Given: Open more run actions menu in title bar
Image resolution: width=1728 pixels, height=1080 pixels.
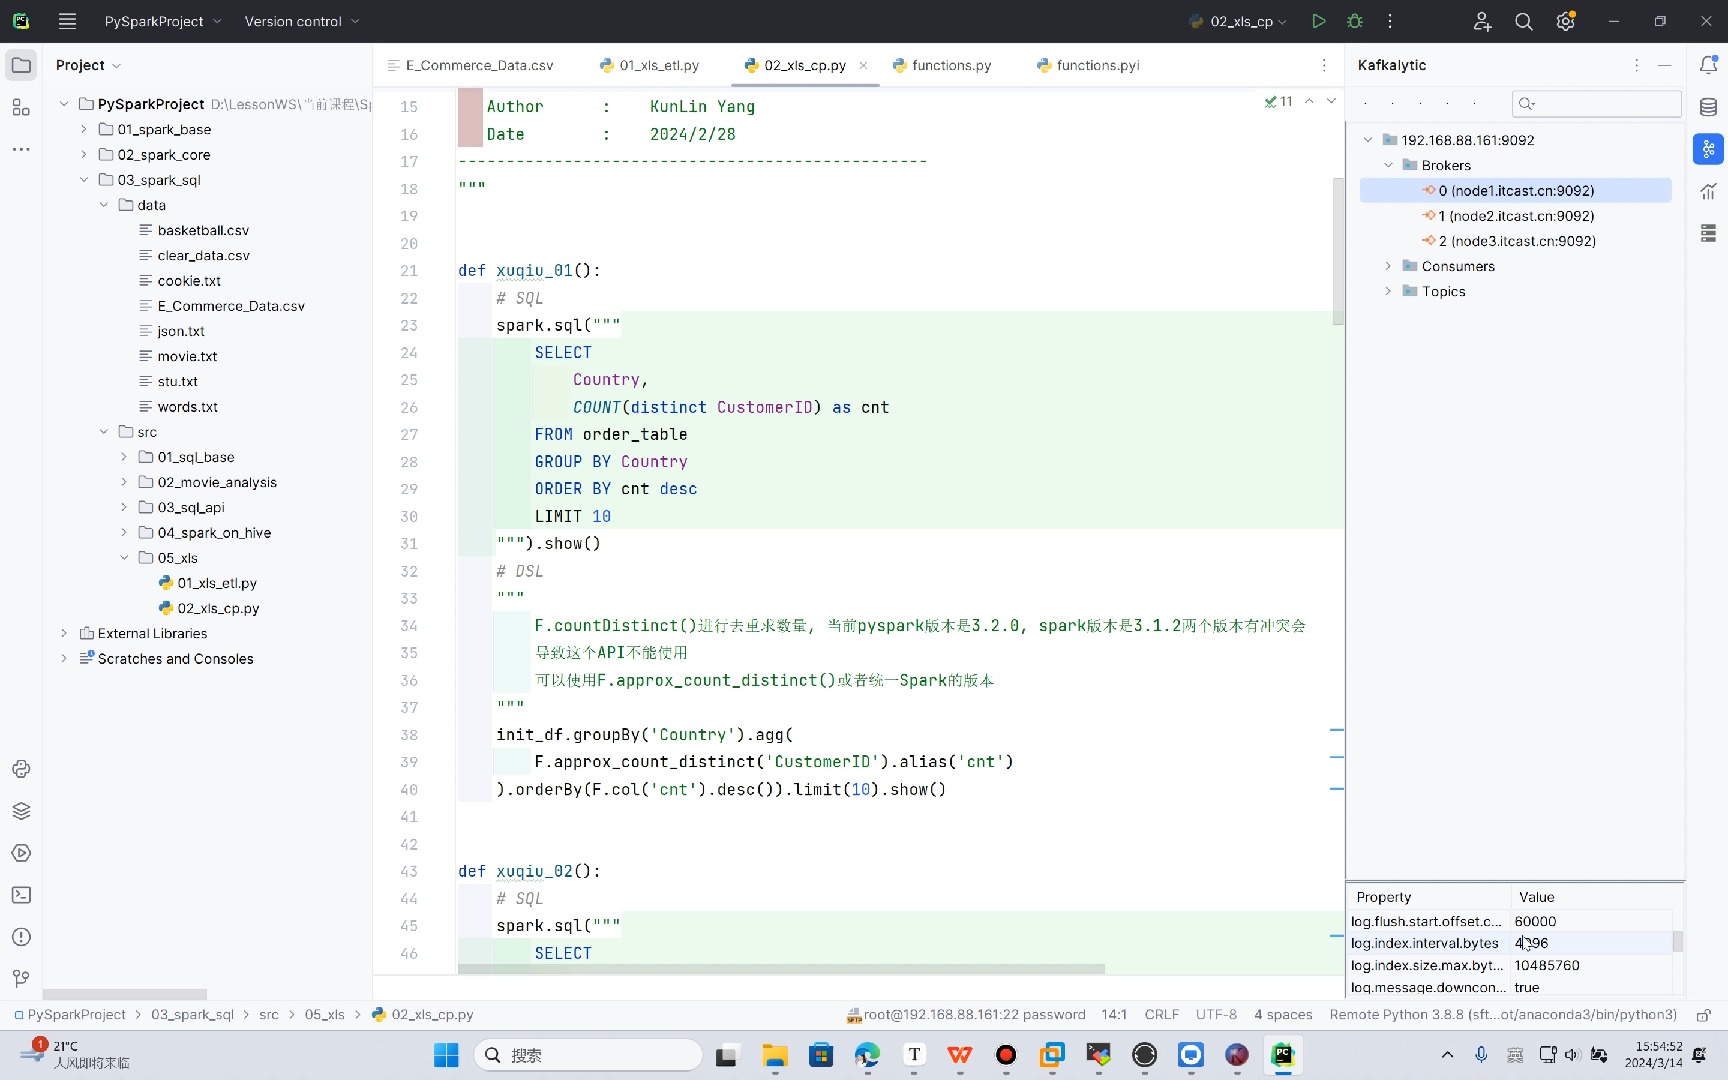Looking at the screenshot, I should pos(1390,21).
